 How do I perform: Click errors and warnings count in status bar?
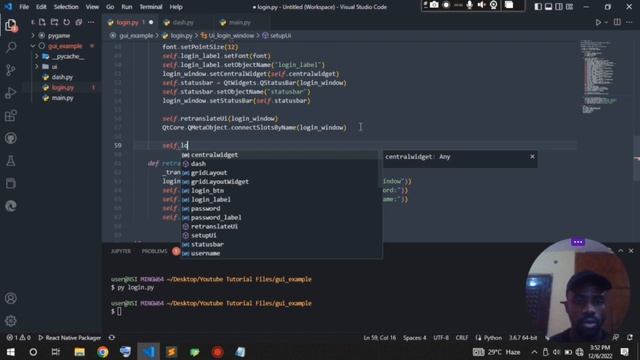click(x=18, y=338)
